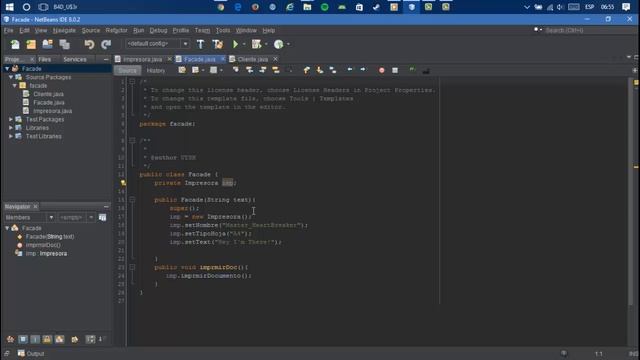Run the project with green play icon
Screen dimensions: 640x360
235,44
